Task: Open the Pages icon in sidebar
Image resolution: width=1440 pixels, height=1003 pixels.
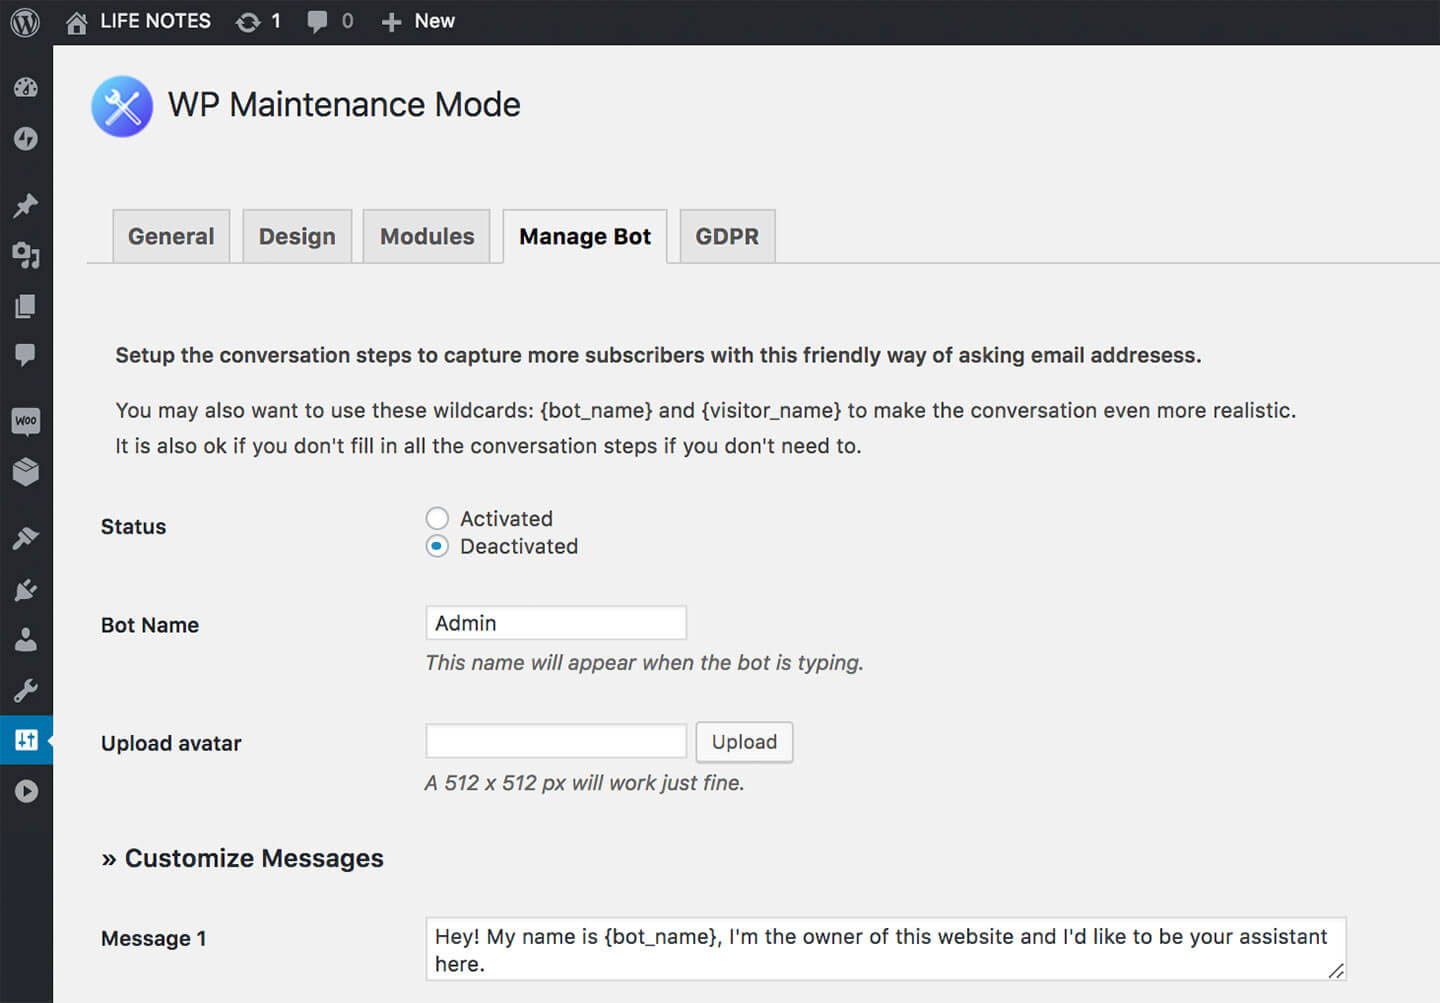Action: (x=26, y=306)
